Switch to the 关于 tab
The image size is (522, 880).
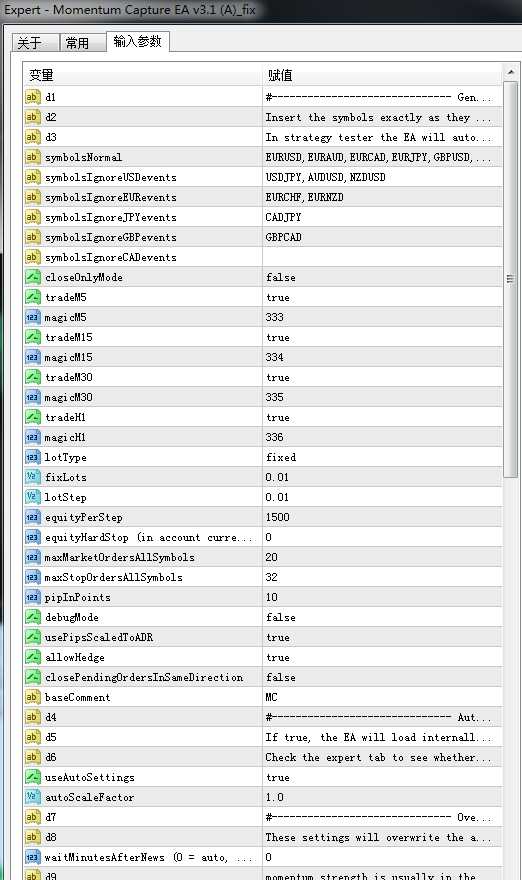coord(35,43)
